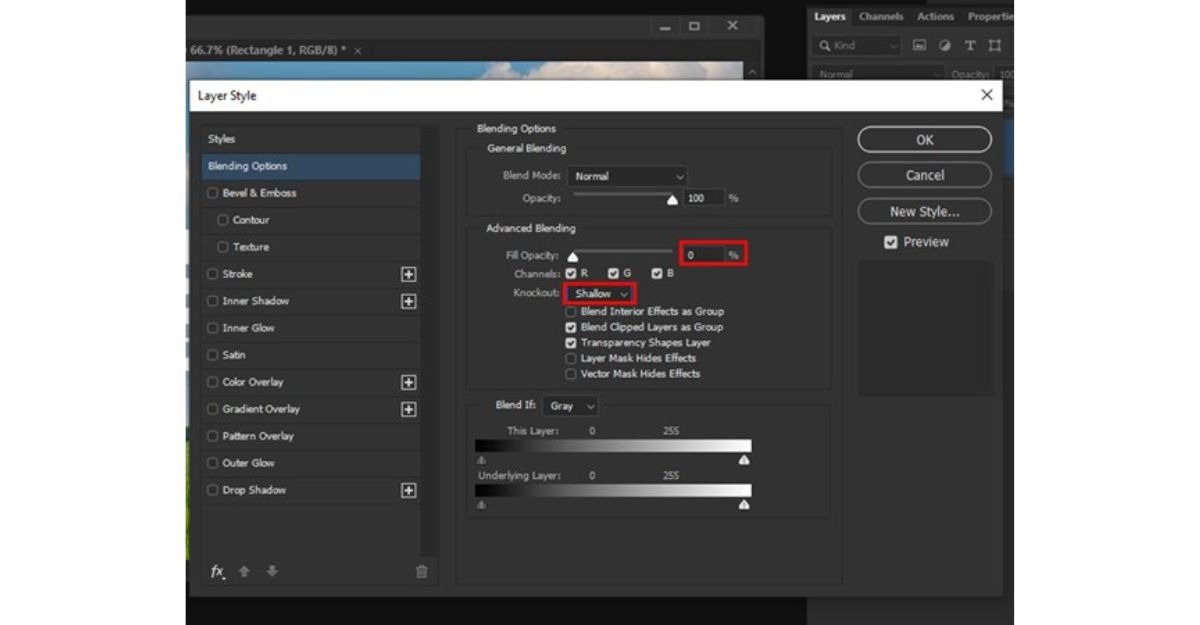The width and height of the screenshot is (1200, 625).
Task: Enable the Bevel & Emboss checkbox
Action: coord(212,193)
